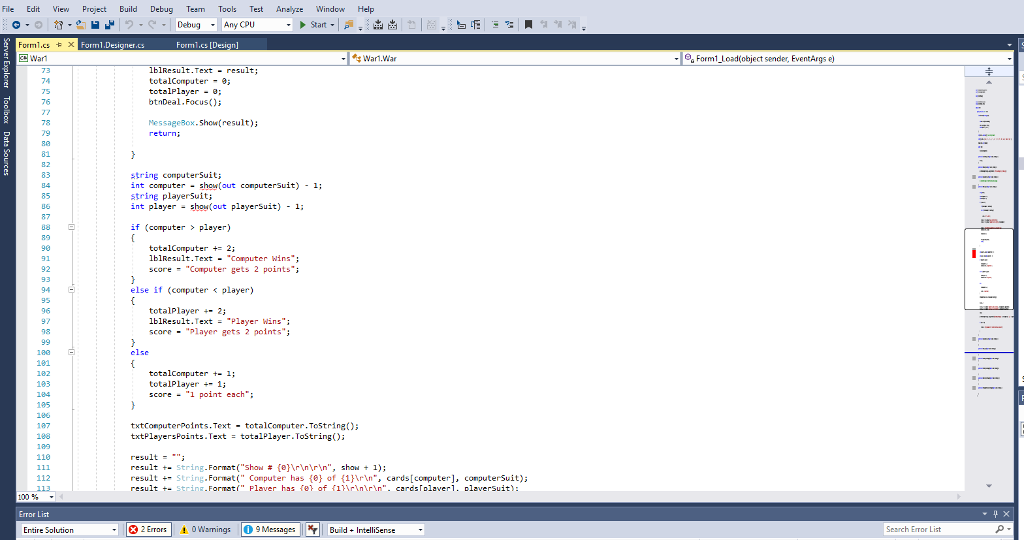Open the File menu

coord(8,9)
